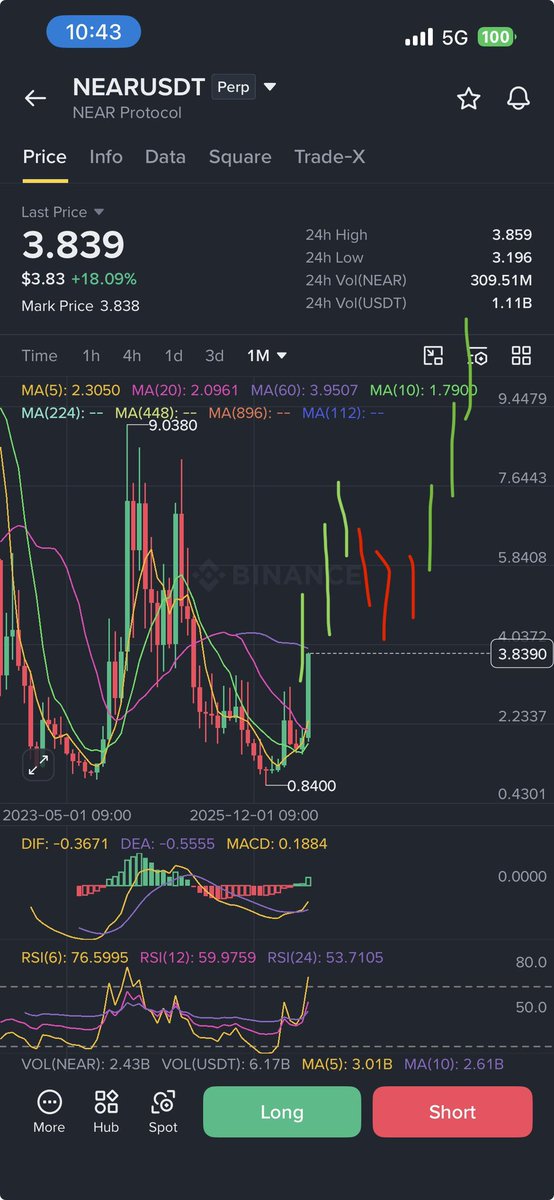Tap the Perp contract type badge
The width and height of the screenshot is (554, 1200).
coord(234,87)
